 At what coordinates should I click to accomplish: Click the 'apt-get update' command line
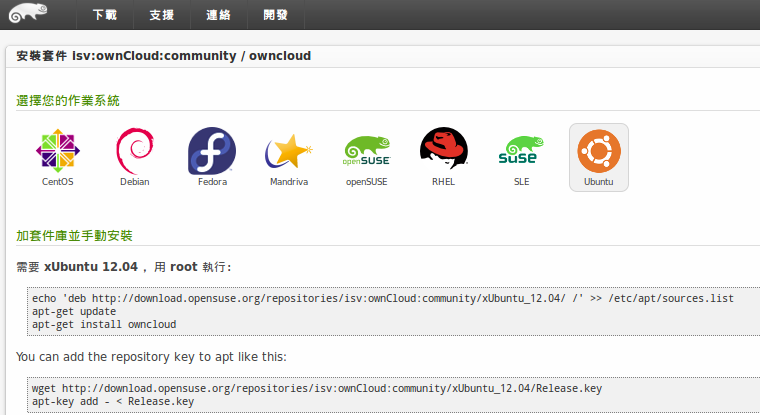coord(74,311)
